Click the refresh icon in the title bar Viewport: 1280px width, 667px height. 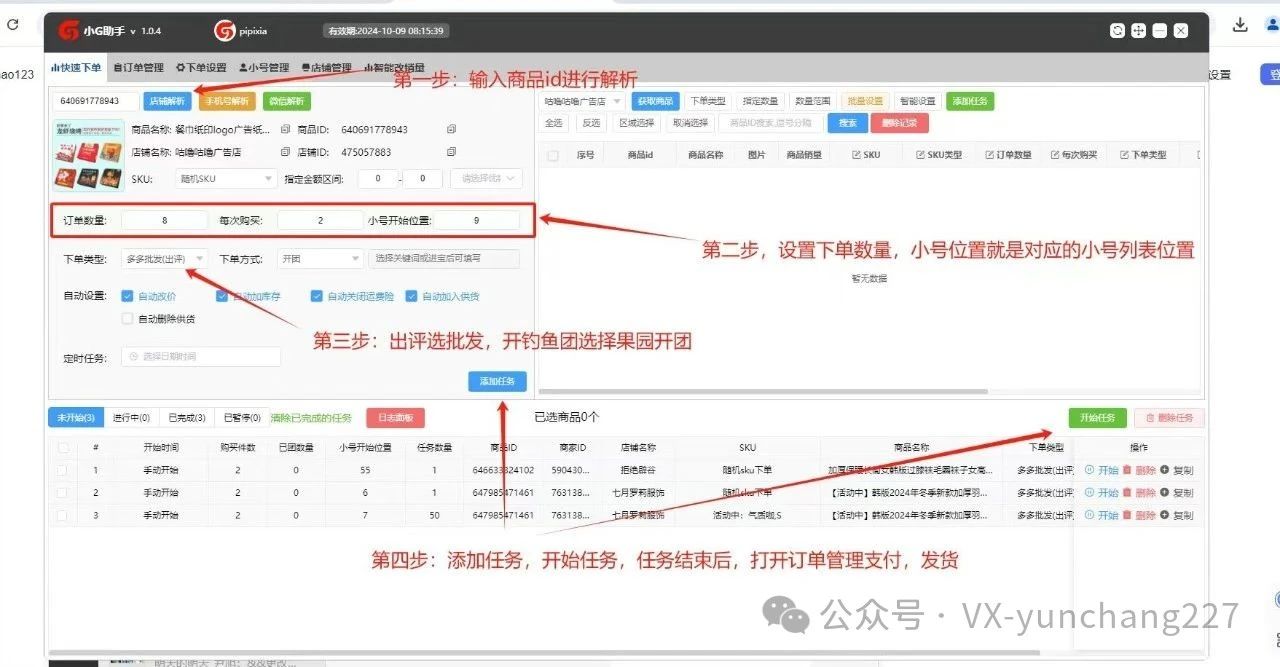pos(1117,31)
